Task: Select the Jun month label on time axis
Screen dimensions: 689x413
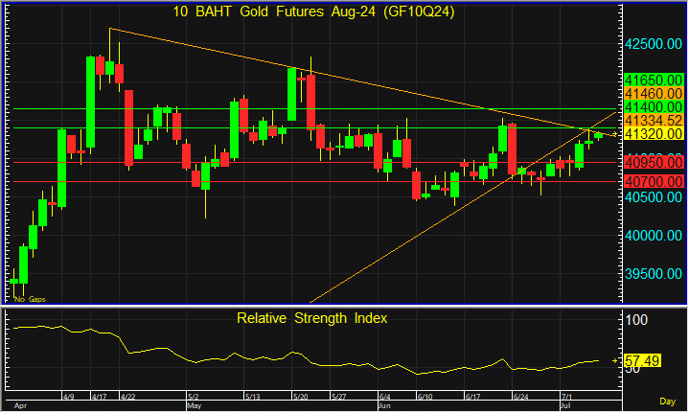Action: coord(385,408)
